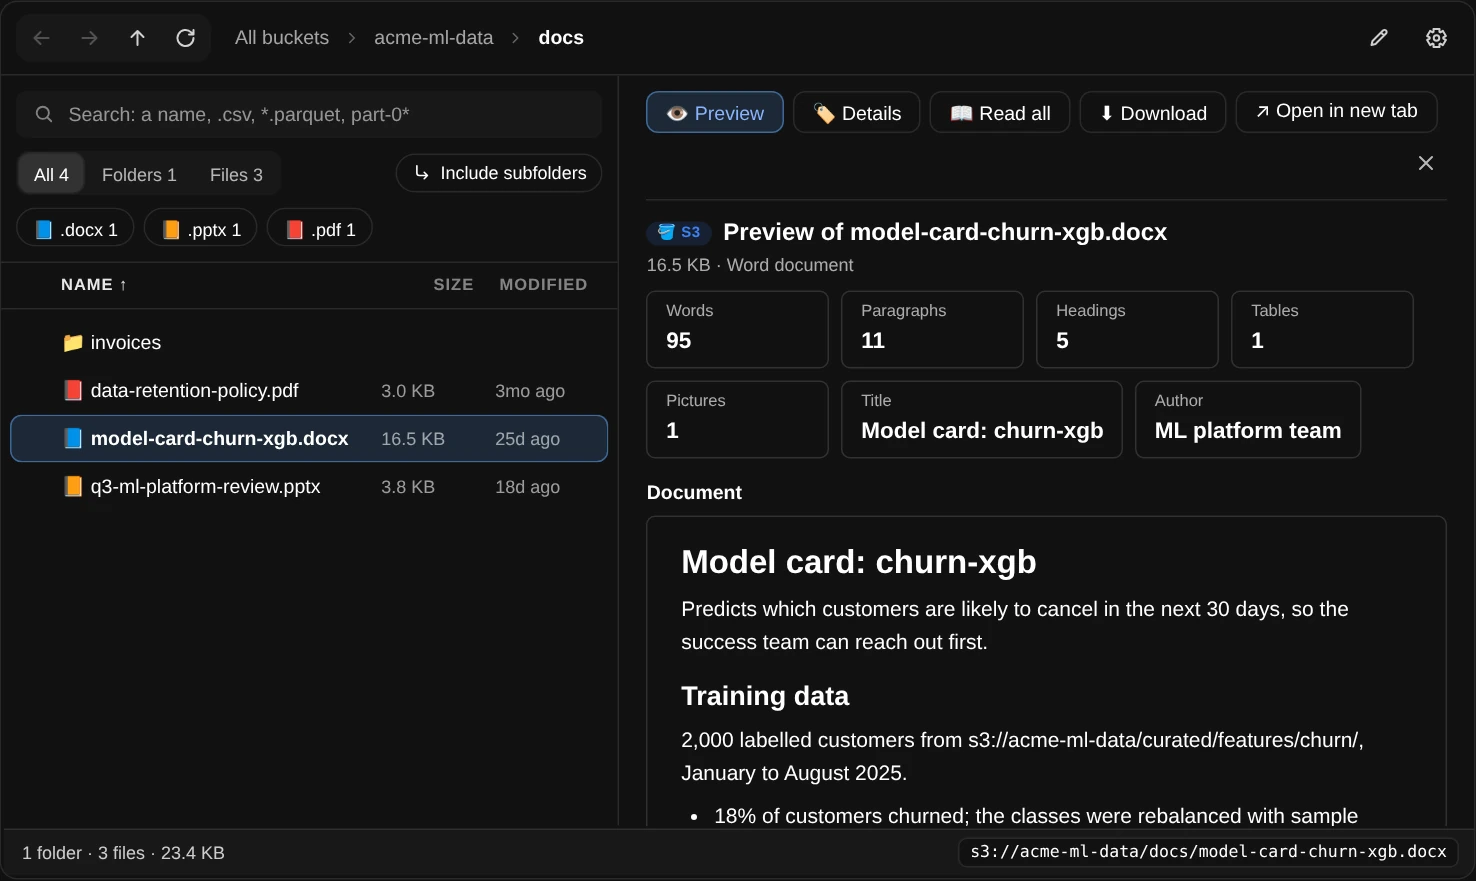Click the search magnifier icon
The image size is (1476, 881).
pyautogui.click(x=44, y=115)
